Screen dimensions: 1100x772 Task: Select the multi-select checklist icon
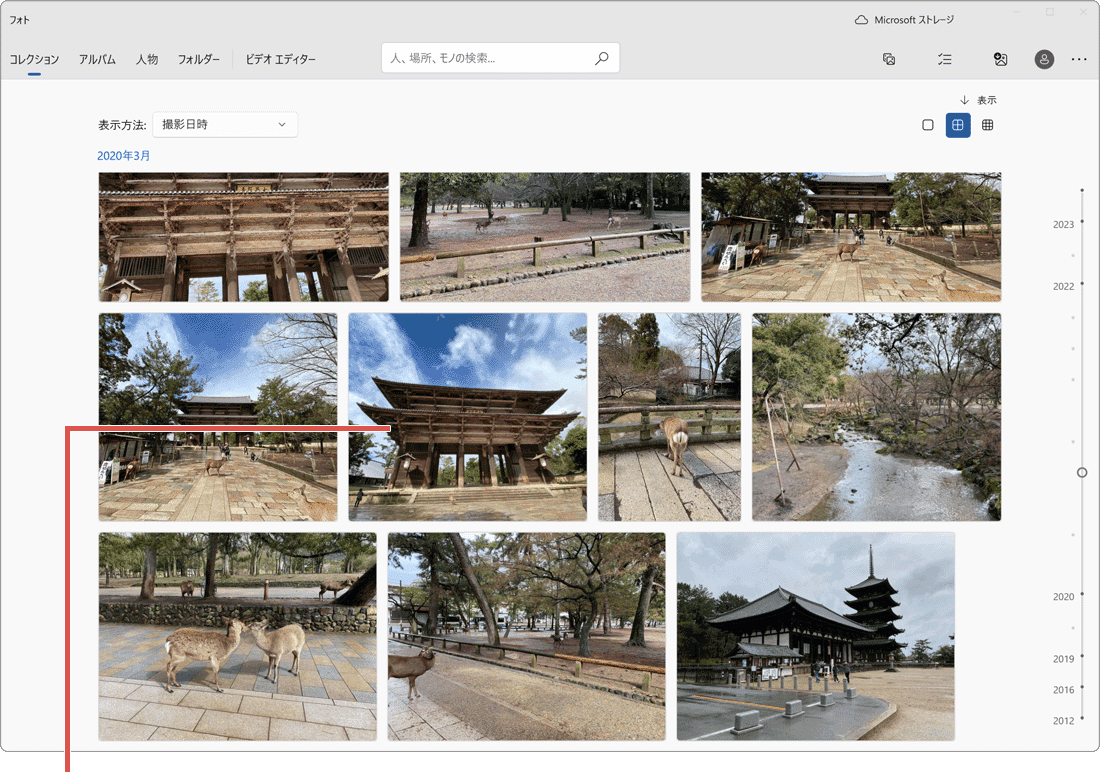coord(944,59)
